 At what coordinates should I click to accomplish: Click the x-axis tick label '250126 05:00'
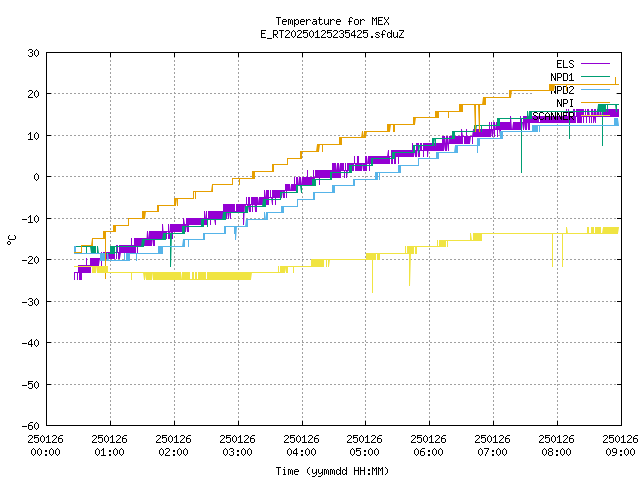364,445
